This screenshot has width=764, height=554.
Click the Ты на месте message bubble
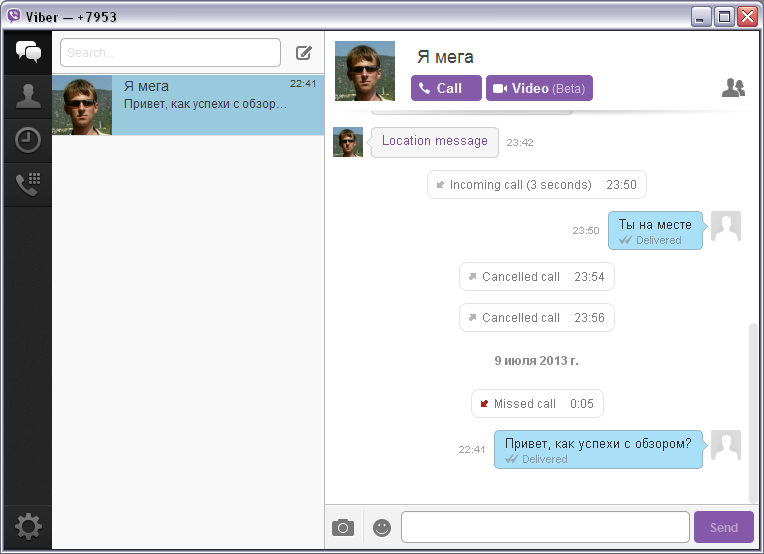pyautogui.click(x=655, y=230)
